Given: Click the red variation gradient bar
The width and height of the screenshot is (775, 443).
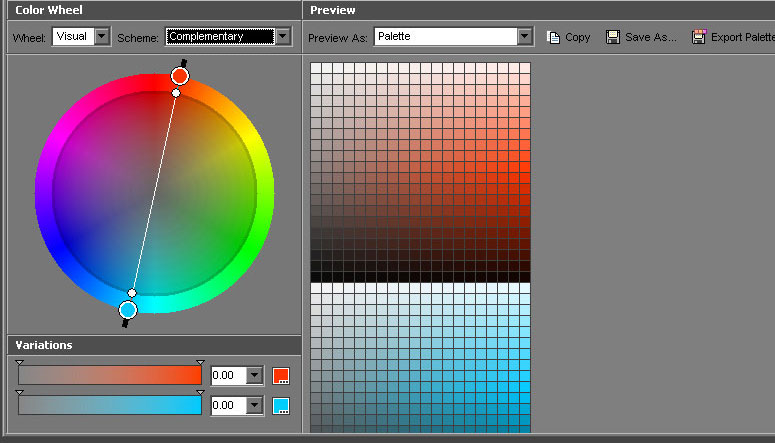Looking at the screenshot, I should point(110,375).
